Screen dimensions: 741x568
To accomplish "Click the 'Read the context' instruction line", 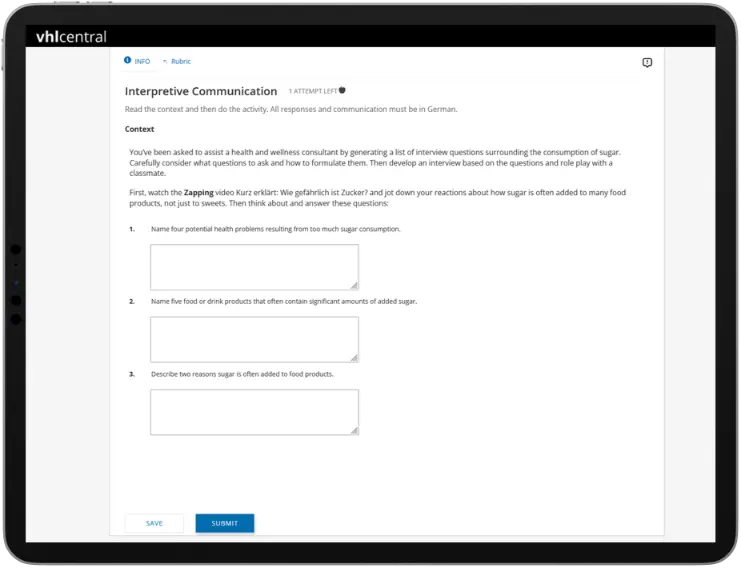I will [x=291, y=109].
